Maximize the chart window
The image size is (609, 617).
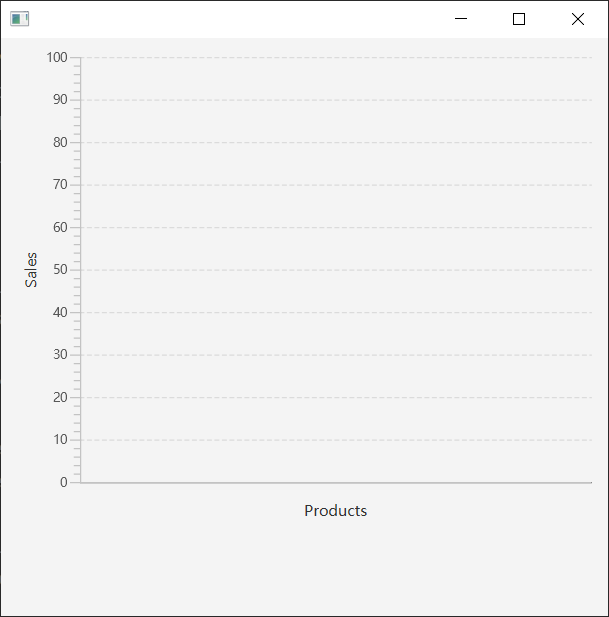(x=519, y=19)
